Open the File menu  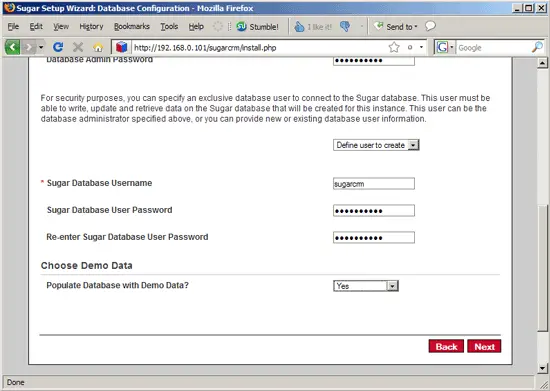13,27
